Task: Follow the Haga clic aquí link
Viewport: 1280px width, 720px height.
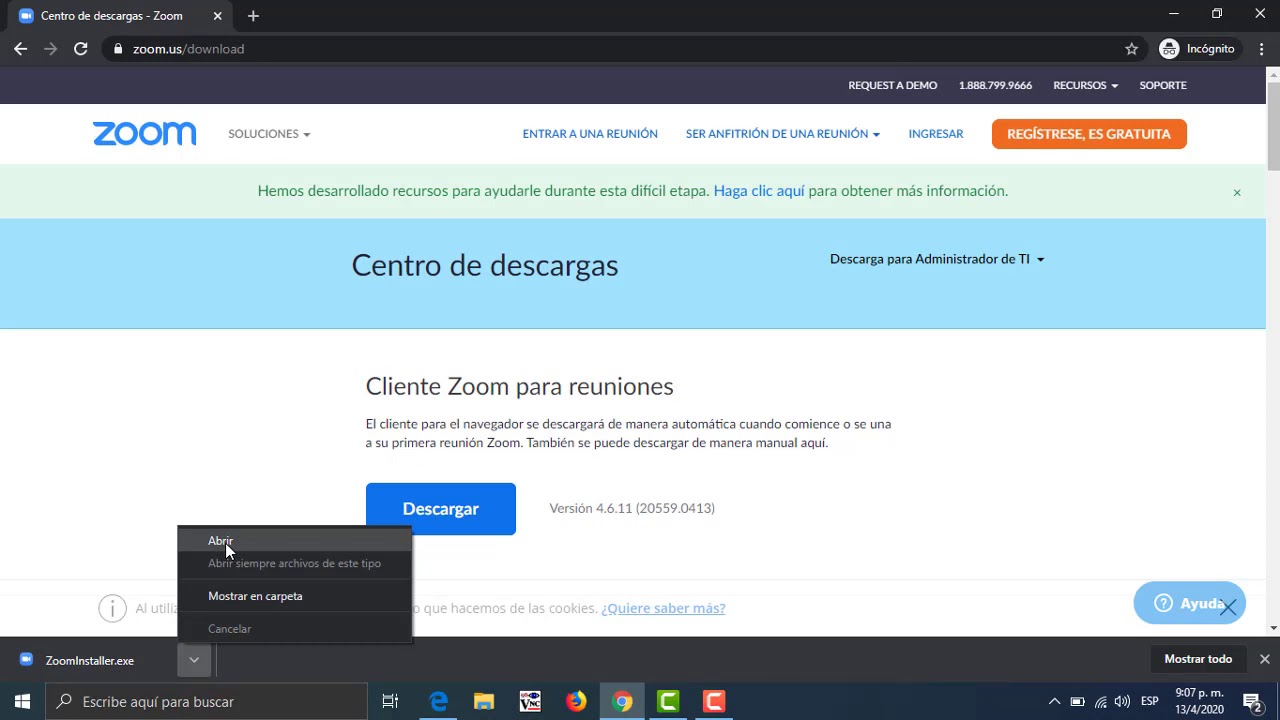Action: [759, 191]
